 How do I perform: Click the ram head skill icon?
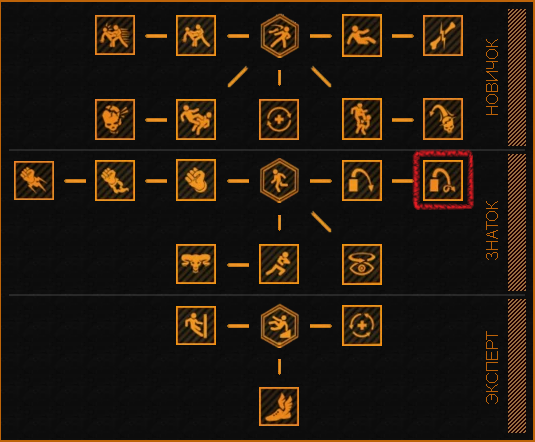point(196,264)
